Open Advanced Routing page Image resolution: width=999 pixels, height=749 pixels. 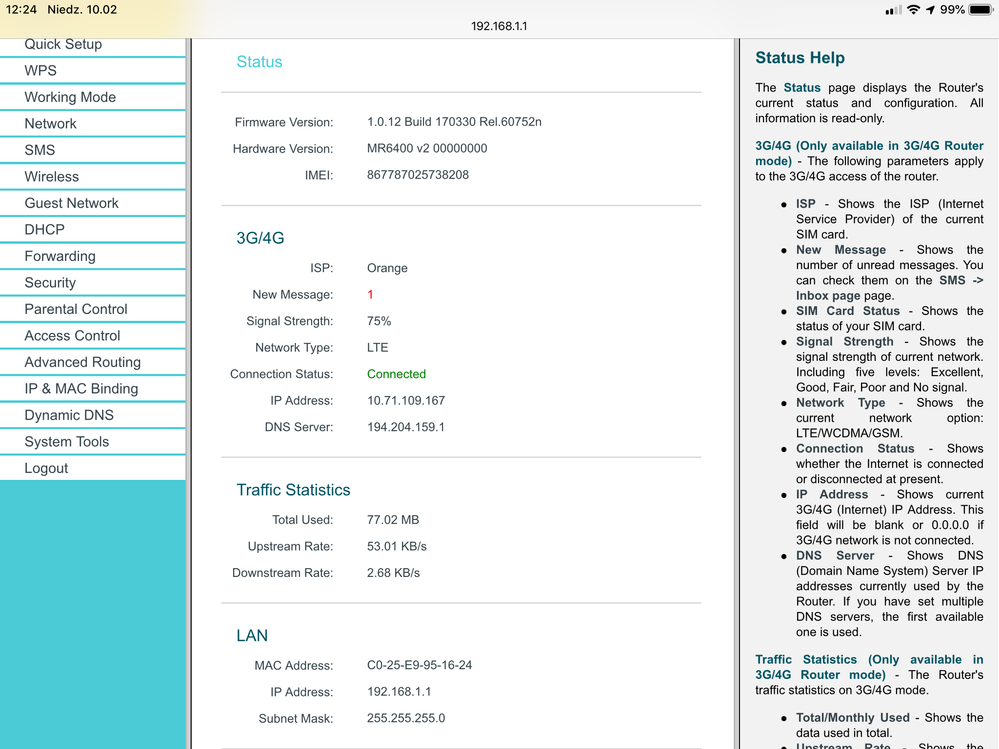[83, 362]
